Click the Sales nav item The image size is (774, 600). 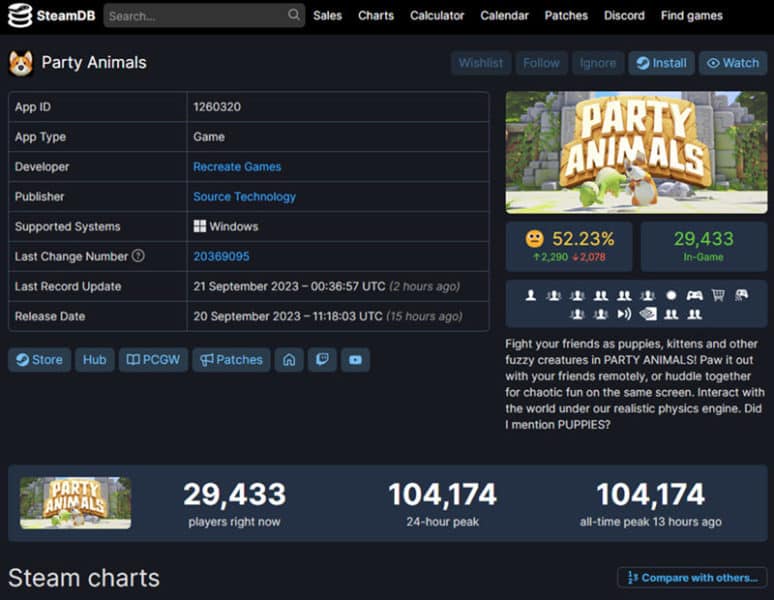point(327,16)
